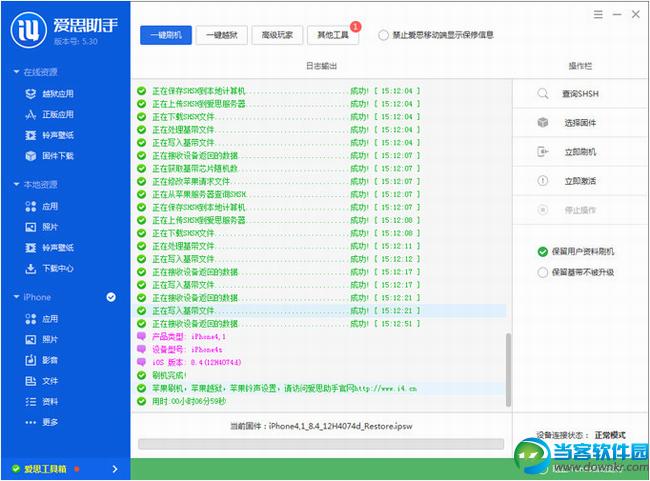Open 下载中心 download center

[56, 268]
